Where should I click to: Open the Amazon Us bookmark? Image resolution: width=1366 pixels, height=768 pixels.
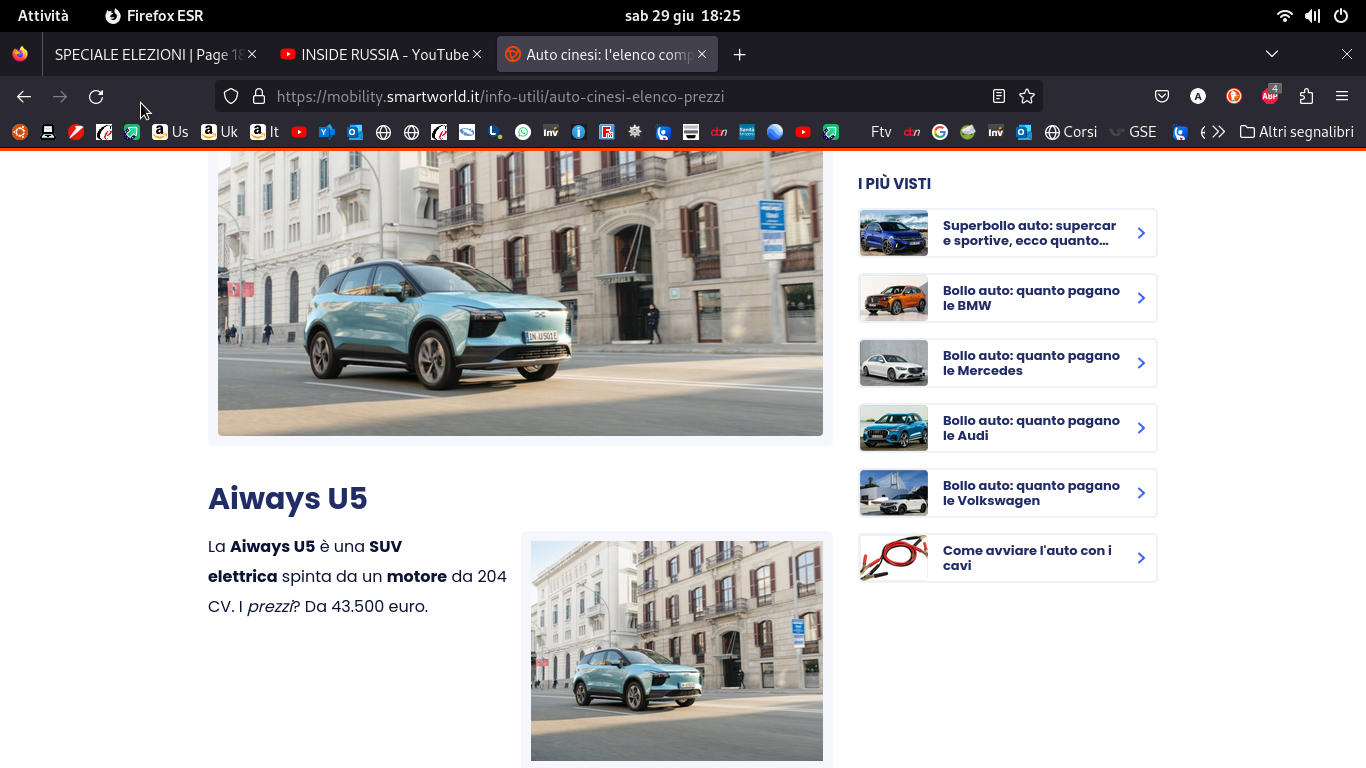pyautogui.click(x=170, y=132)
